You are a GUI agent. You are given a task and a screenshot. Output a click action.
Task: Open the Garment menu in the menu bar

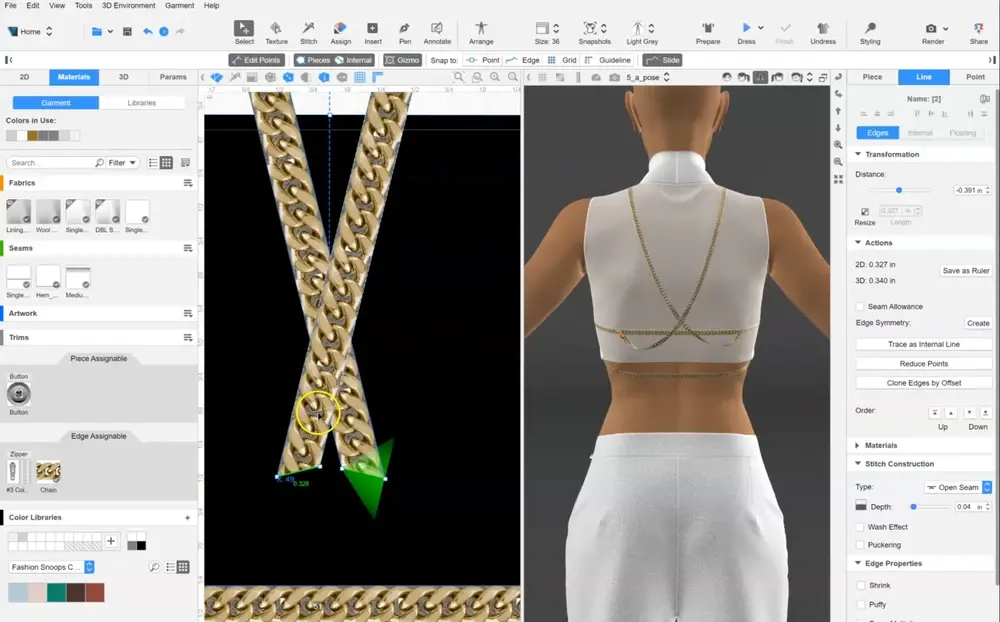179,4
